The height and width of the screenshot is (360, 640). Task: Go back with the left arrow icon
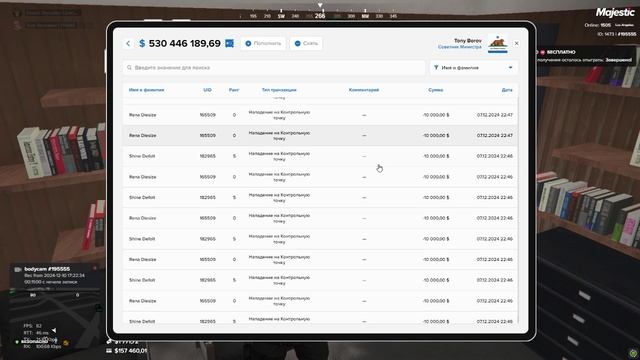(x=128, y=43)
